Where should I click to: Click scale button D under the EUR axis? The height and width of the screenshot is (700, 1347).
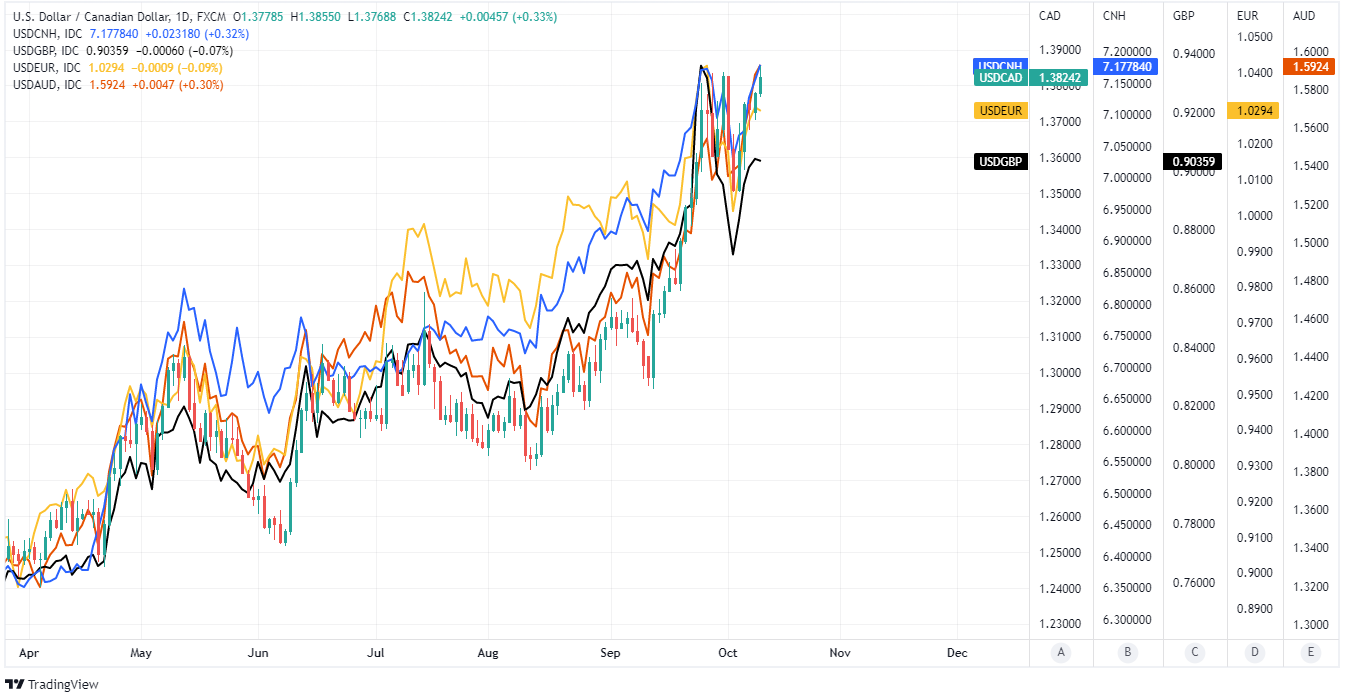click(1255, 653)
